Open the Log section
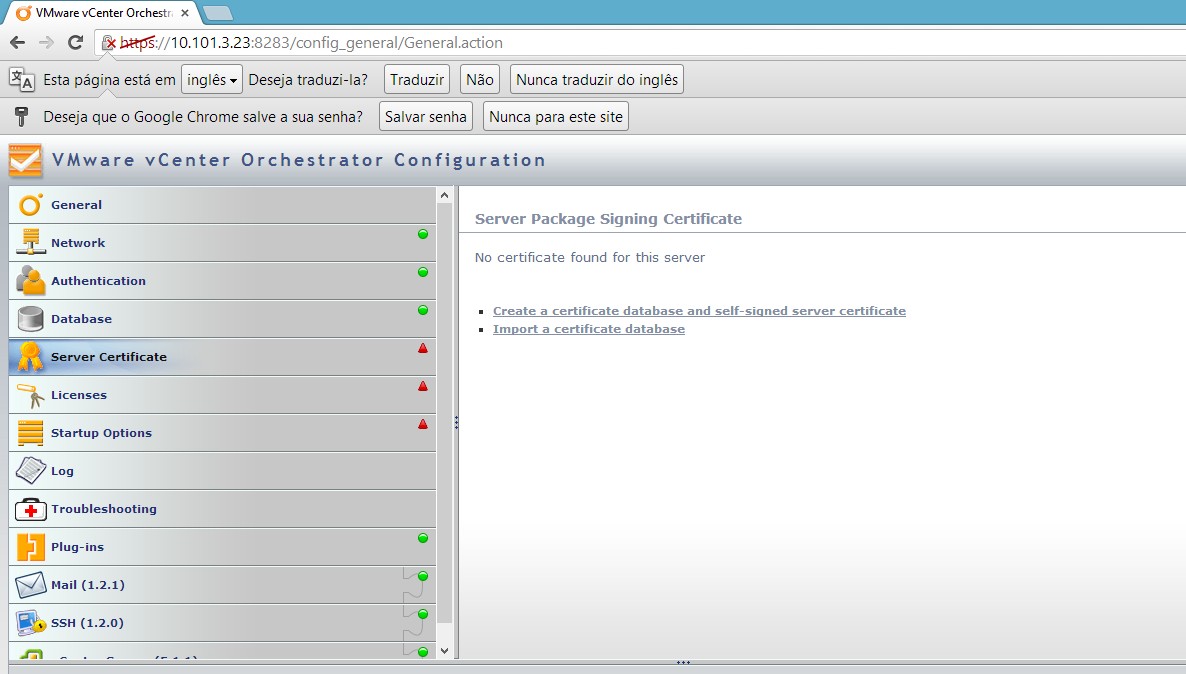This screenshot has height=674, width=1186. tap(62, 471)
